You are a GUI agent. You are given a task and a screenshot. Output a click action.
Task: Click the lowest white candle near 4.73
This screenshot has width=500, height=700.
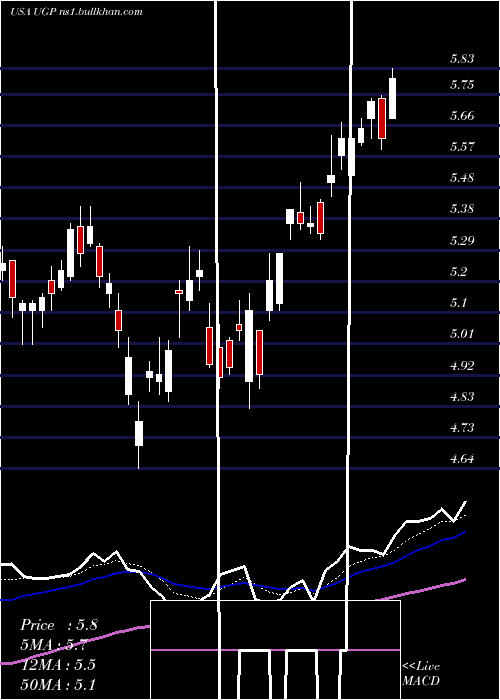click(x=139, y=433)
